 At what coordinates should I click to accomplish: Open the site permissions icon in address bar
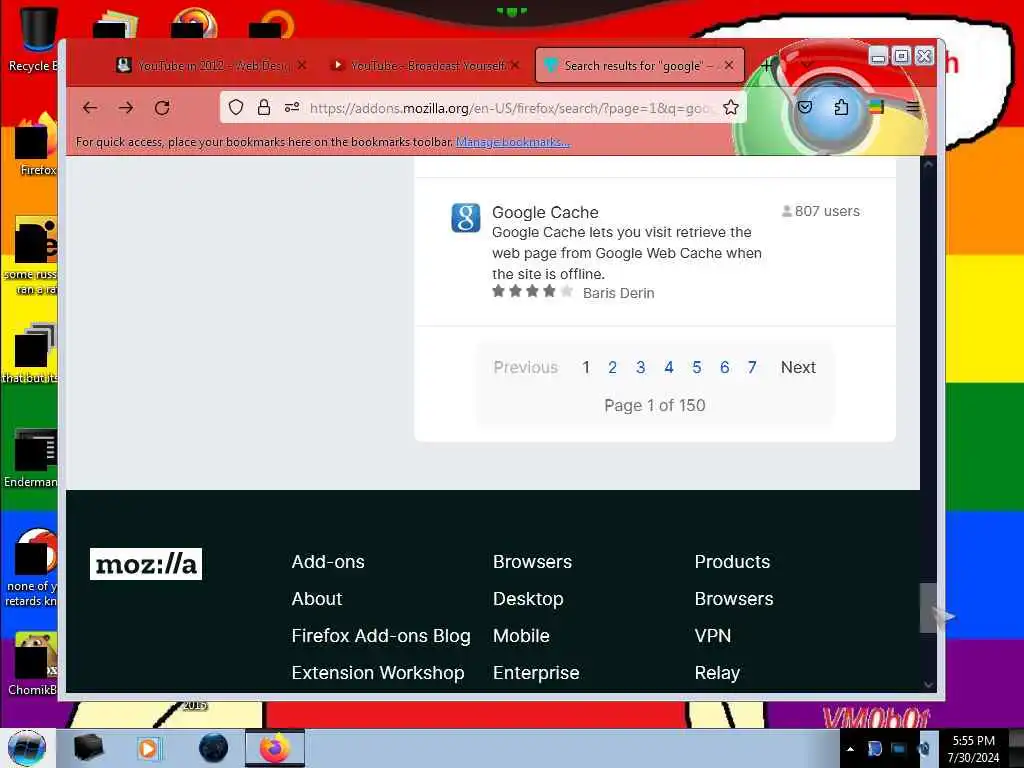[x=292, y=107]
